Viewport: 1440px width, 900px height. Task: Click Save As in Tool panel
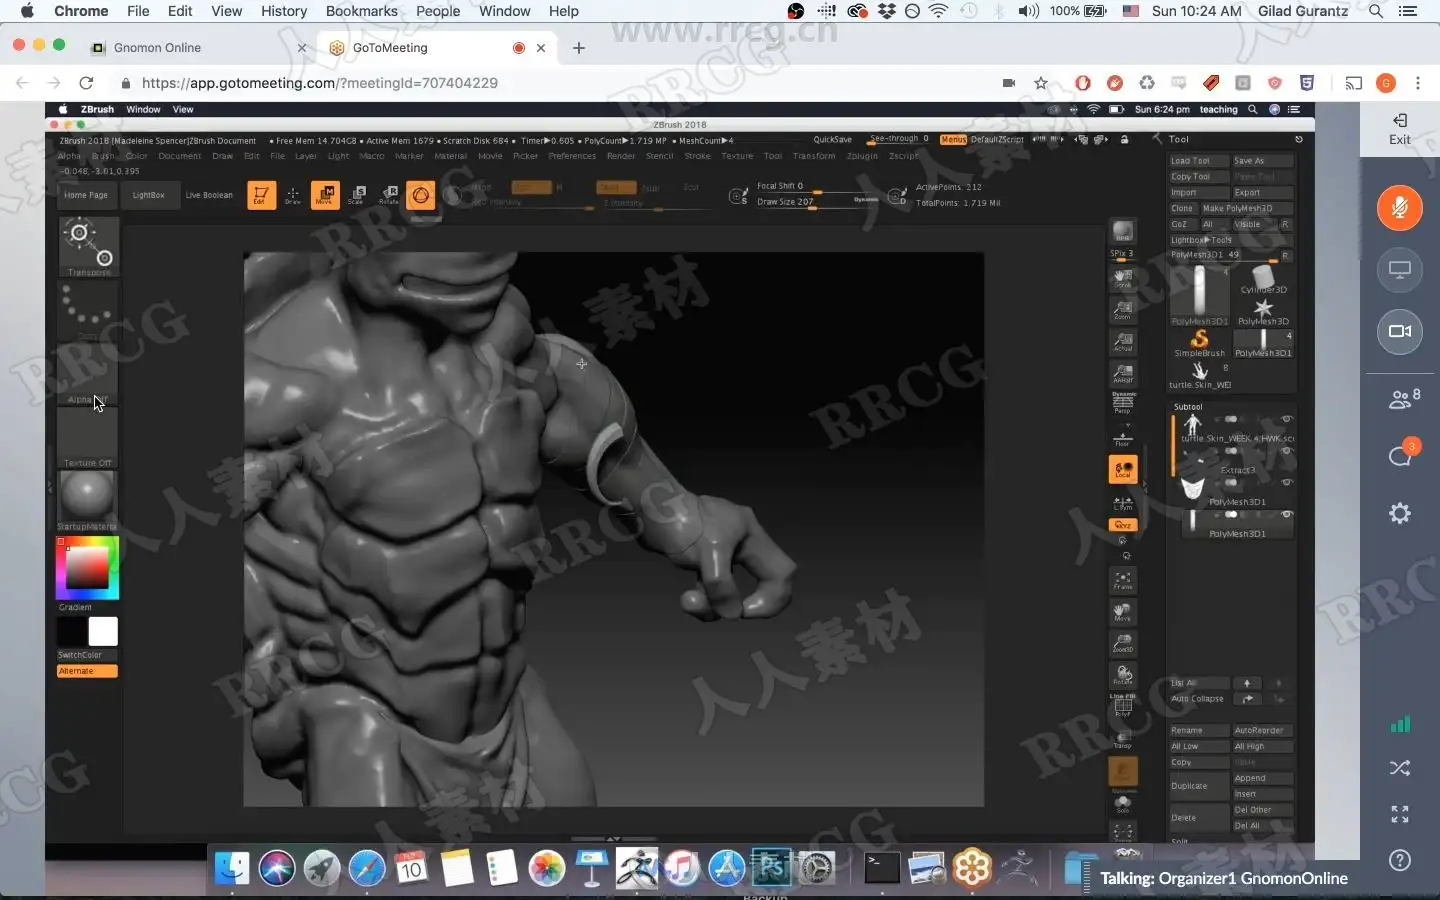tap(1263, 161)
